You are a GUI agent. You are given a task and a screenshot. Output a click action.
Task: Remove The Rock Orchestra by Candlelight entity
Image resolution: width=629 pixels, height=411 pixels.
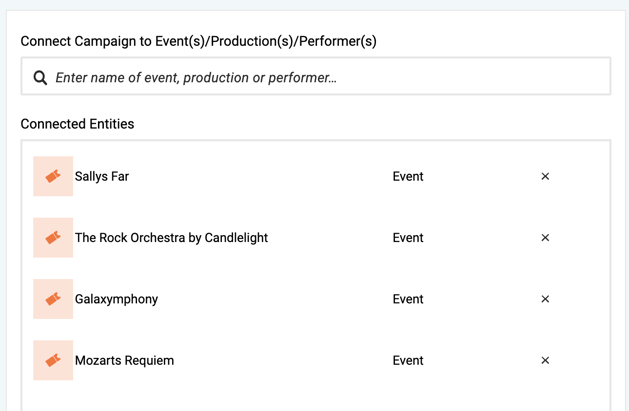point(545,238)
